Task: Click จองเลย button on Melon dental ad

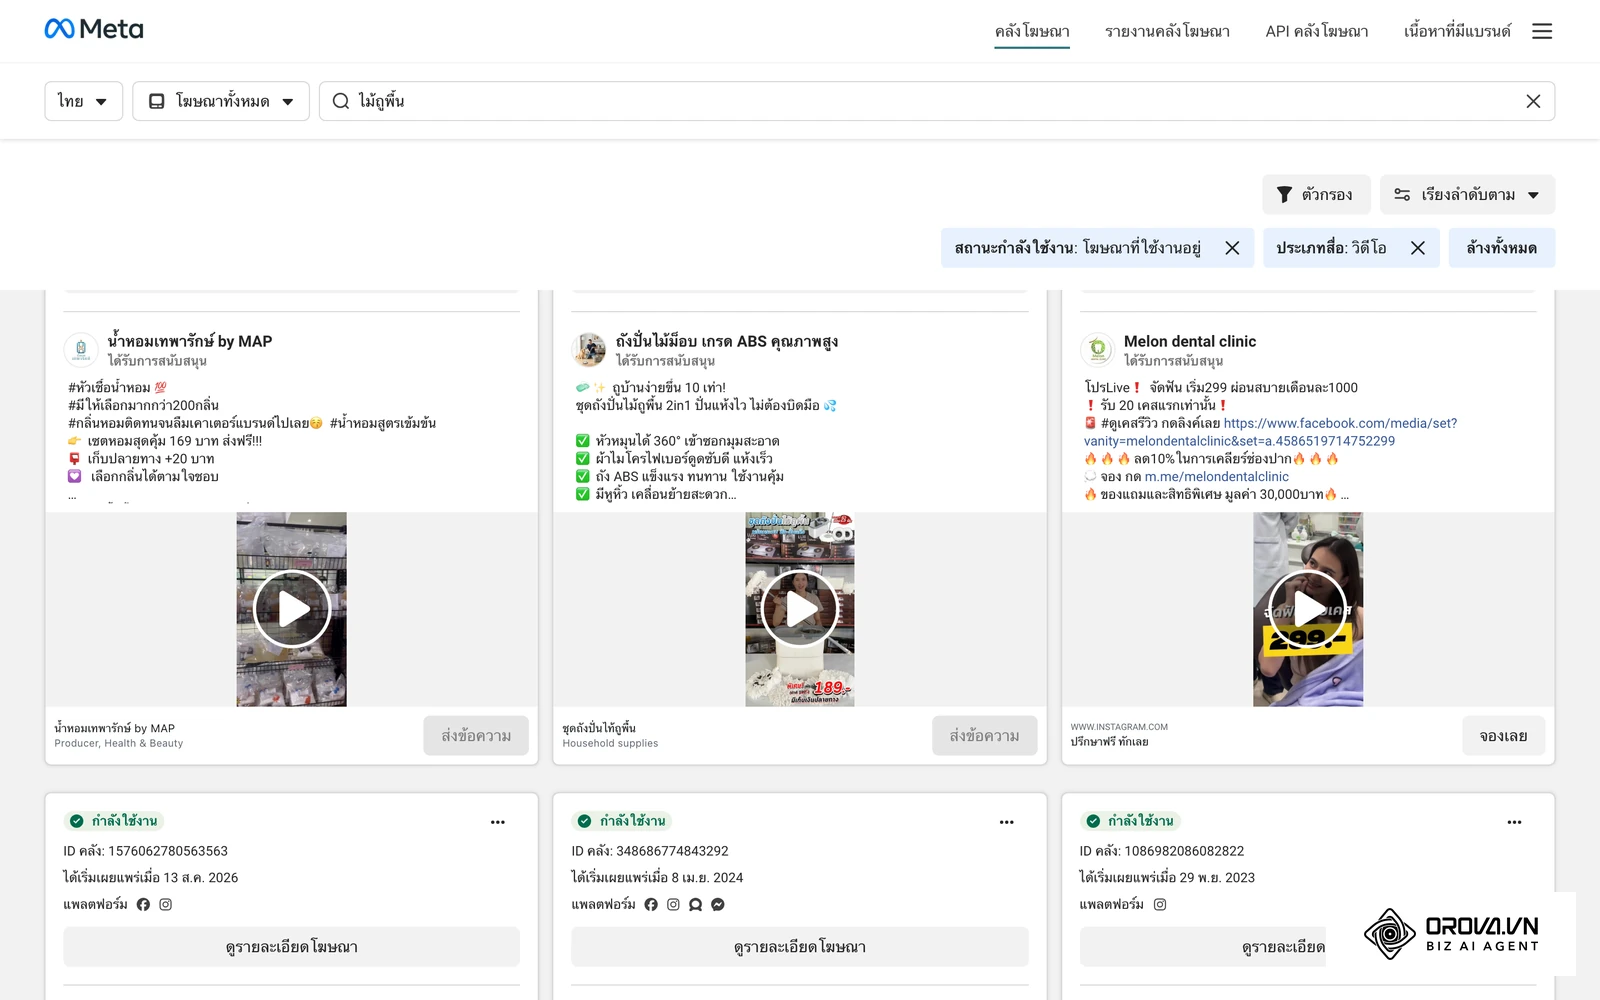Action: pyautogui.click(x=1503, y=736)
